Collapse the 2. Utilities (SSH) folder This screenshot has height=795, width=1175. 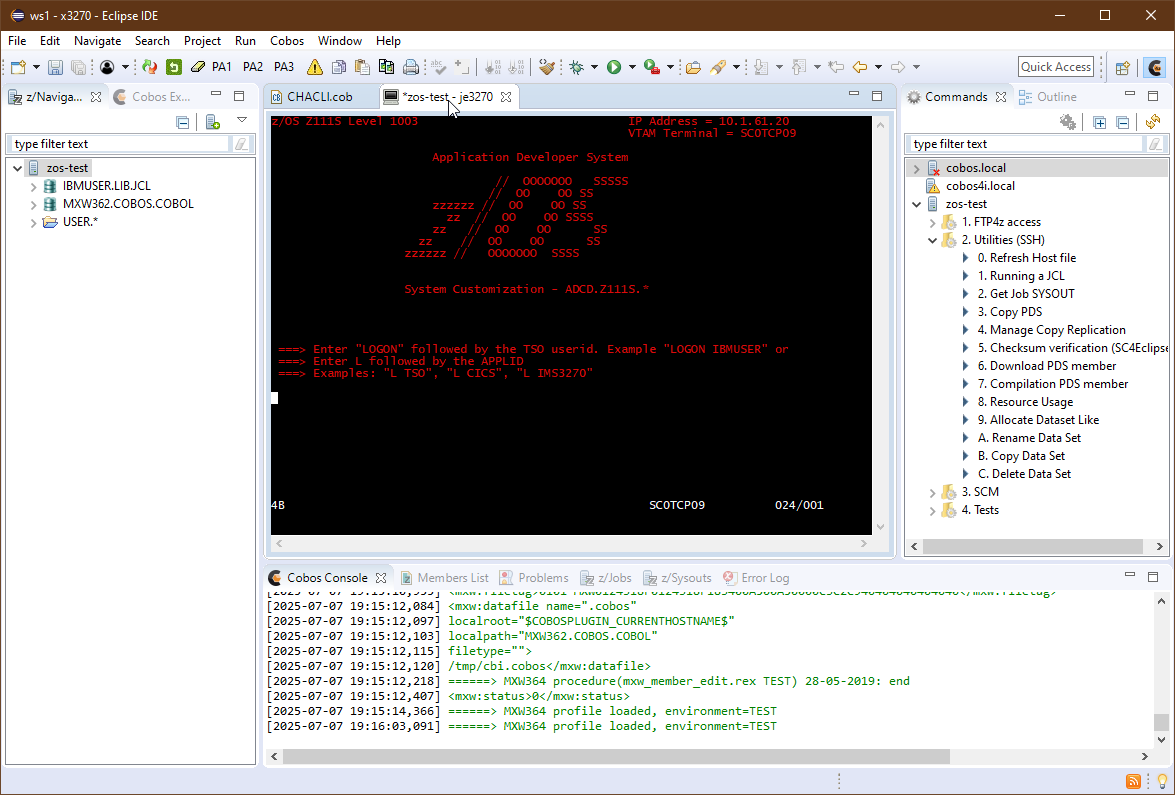pyautogui.click(x=932, y=241)
